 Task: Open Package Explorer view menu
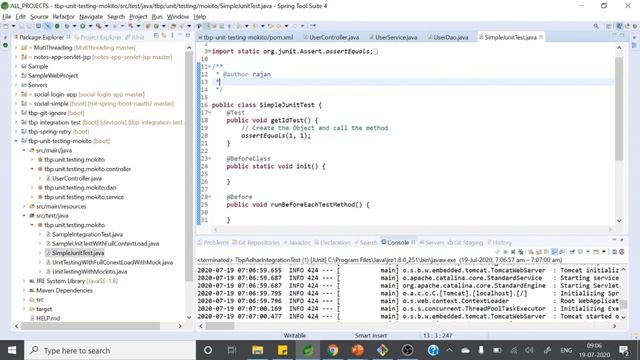(172, 36)
